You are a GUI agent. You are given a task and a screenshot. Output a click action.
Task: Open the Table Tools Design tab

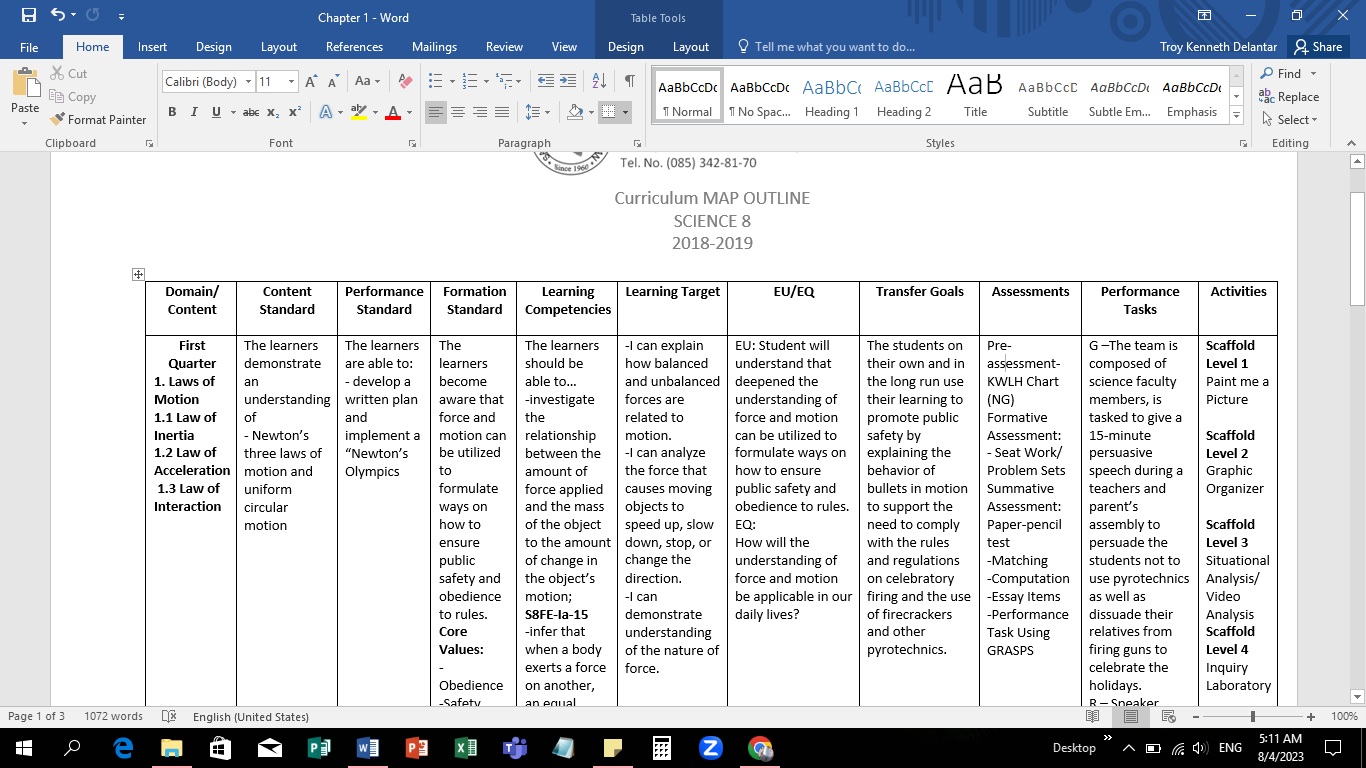pos(625,47)
